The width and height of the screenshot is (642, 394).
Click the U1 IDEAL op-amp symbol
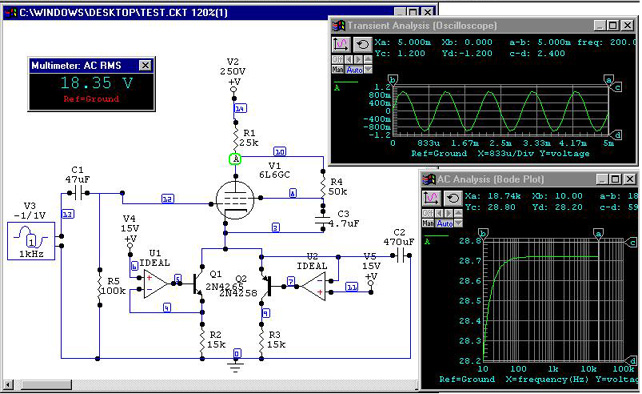156,283
